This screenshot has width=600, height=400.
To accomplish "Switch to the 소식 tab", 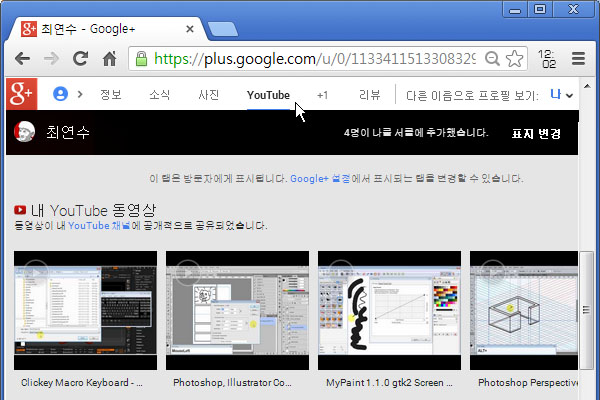I will pyautogui.click(x=160, y=95).
